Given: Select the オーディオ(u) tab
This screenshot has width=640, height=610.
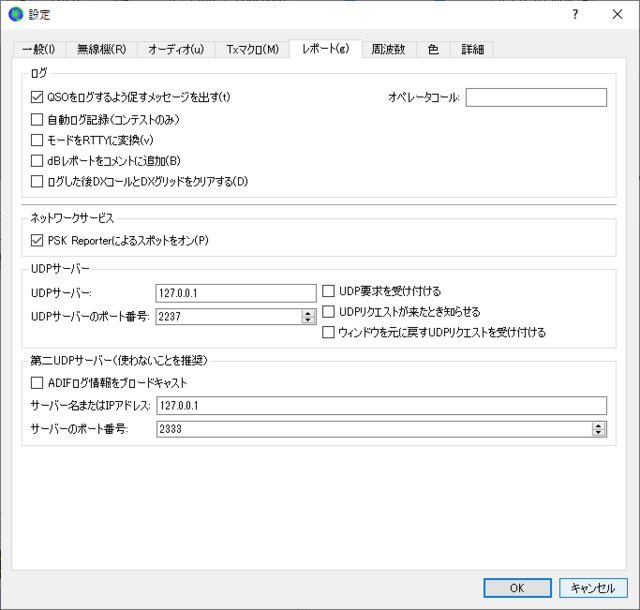Looking at the screenshot, I should [176, 49].
